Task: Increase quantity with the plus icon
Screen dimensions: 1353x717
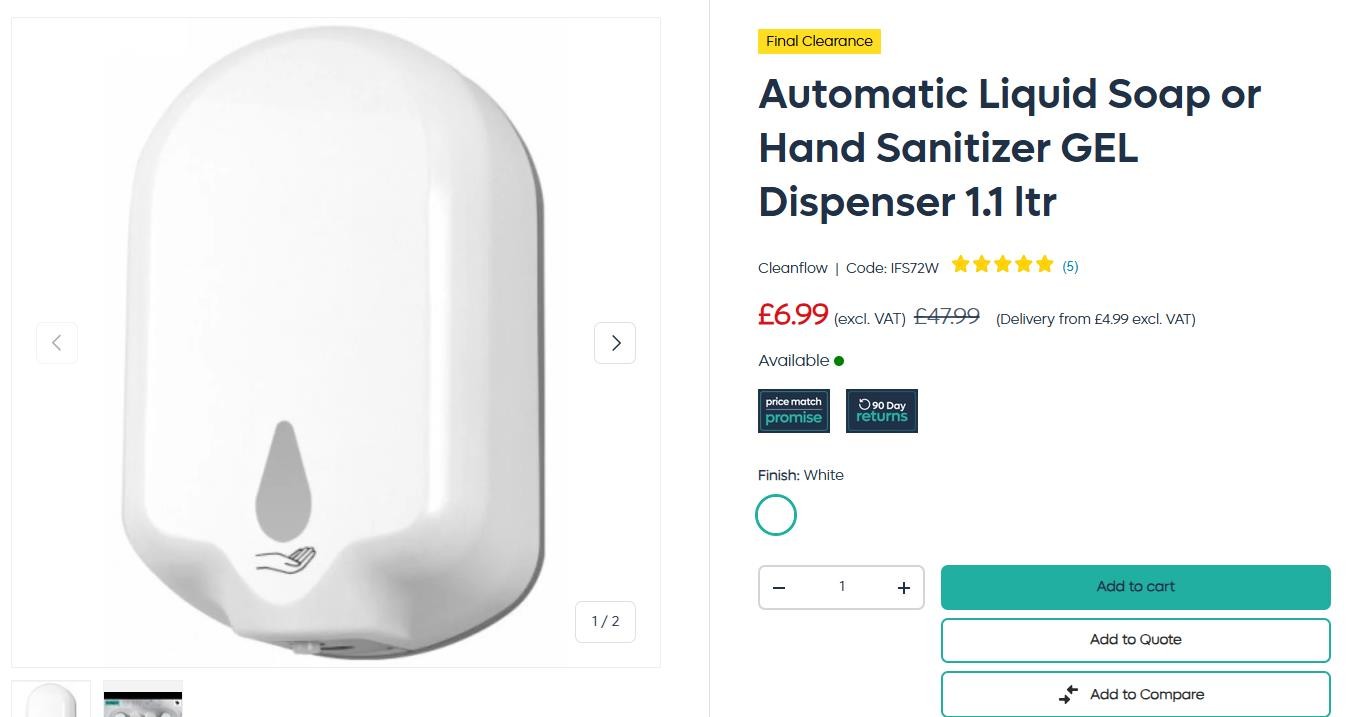Action: [903, 588]
